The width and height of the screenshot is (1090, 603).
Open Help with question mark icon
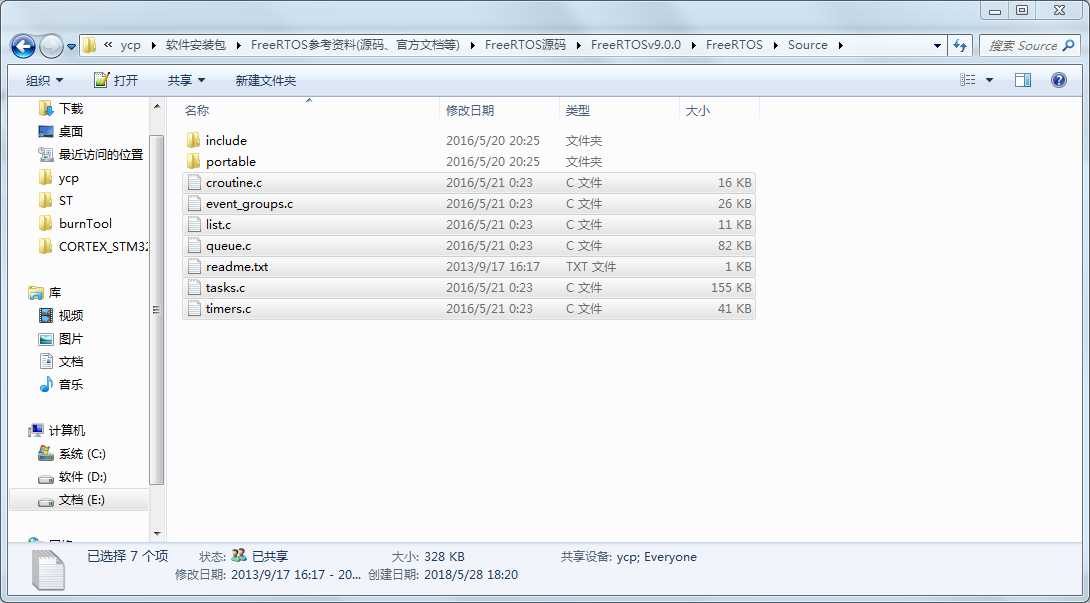(x=1059, y=81)
